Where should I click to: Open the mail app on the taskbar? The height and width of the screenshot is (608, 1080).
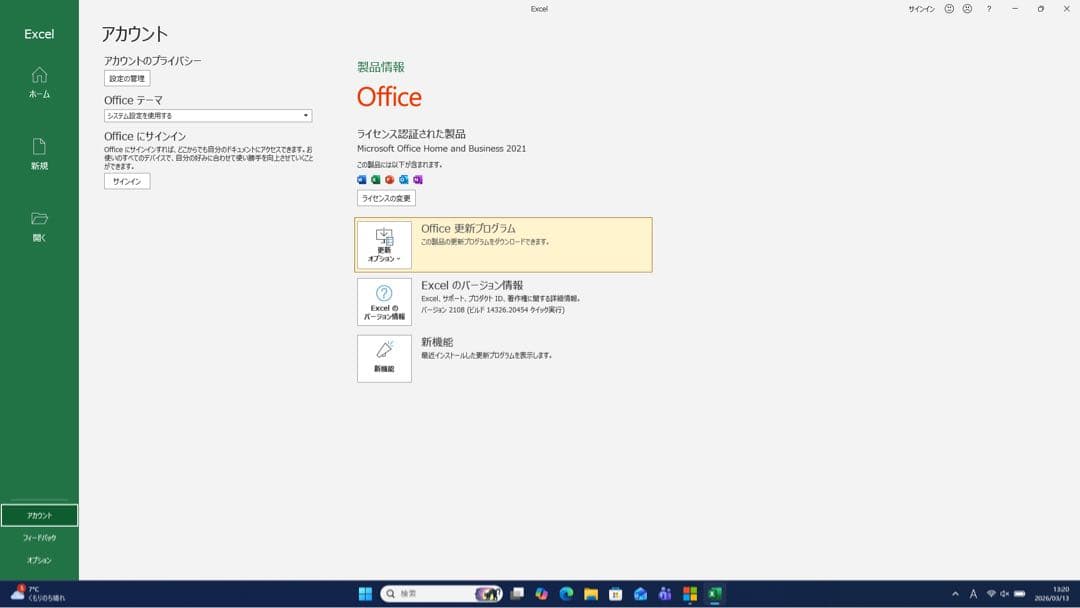(x=641, y=594)
